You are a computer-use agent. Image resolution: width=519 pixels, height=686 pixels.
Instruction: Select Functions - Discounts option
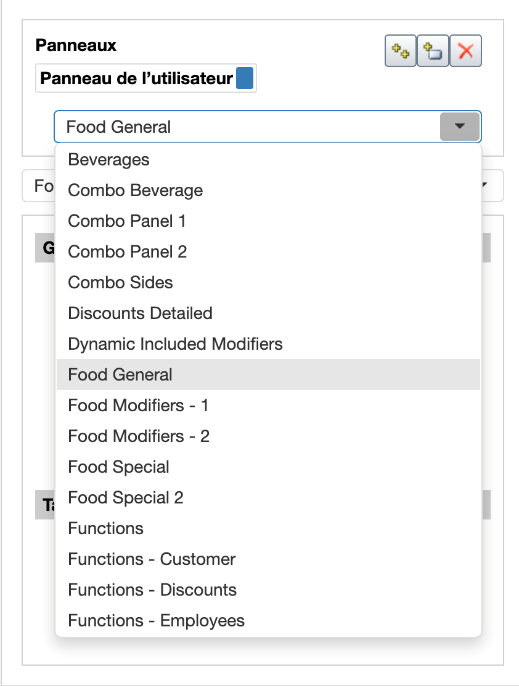click(x=268, y=590)
